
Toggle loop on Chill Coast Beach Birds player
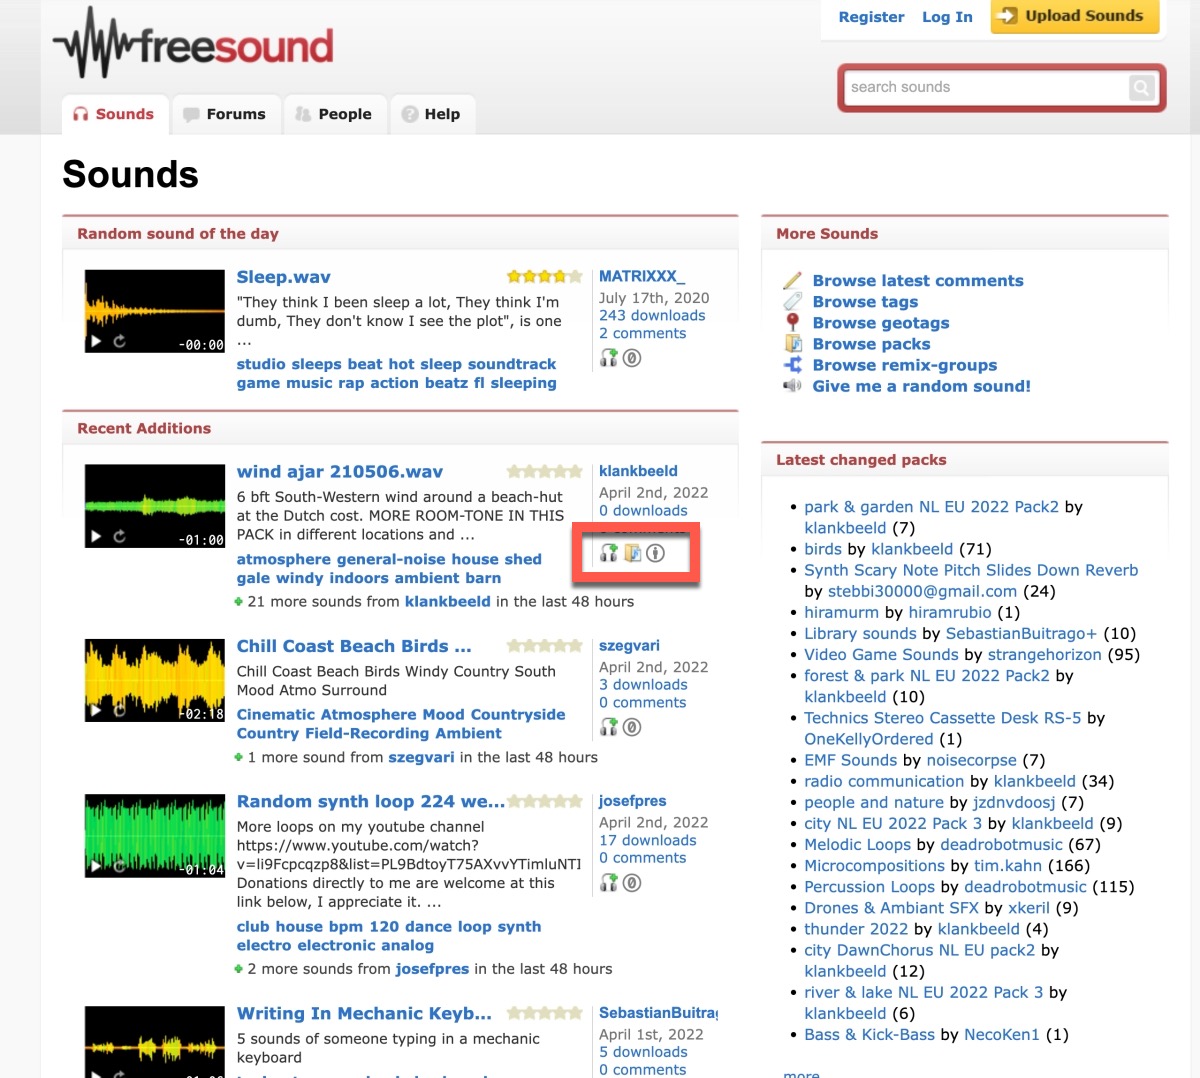click(x=119, y=711)
